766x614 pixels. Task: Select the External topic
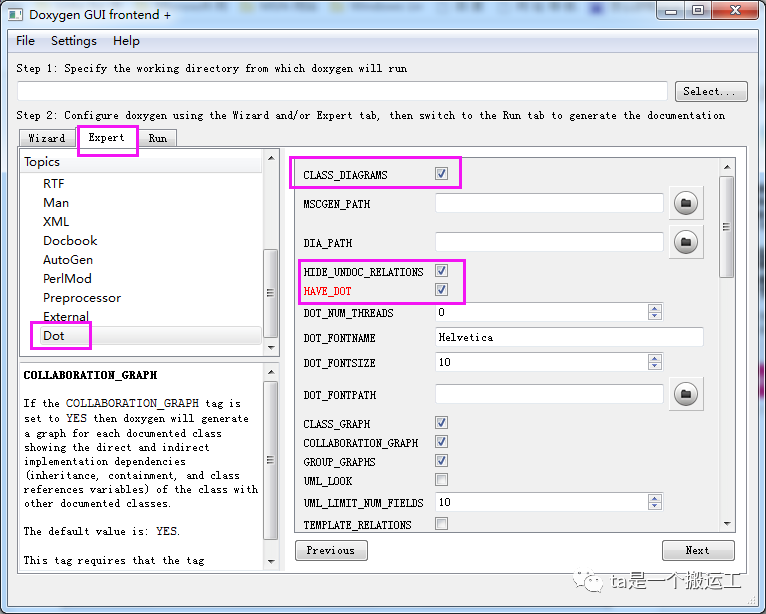pyautogui.click(x=66, y=317)
